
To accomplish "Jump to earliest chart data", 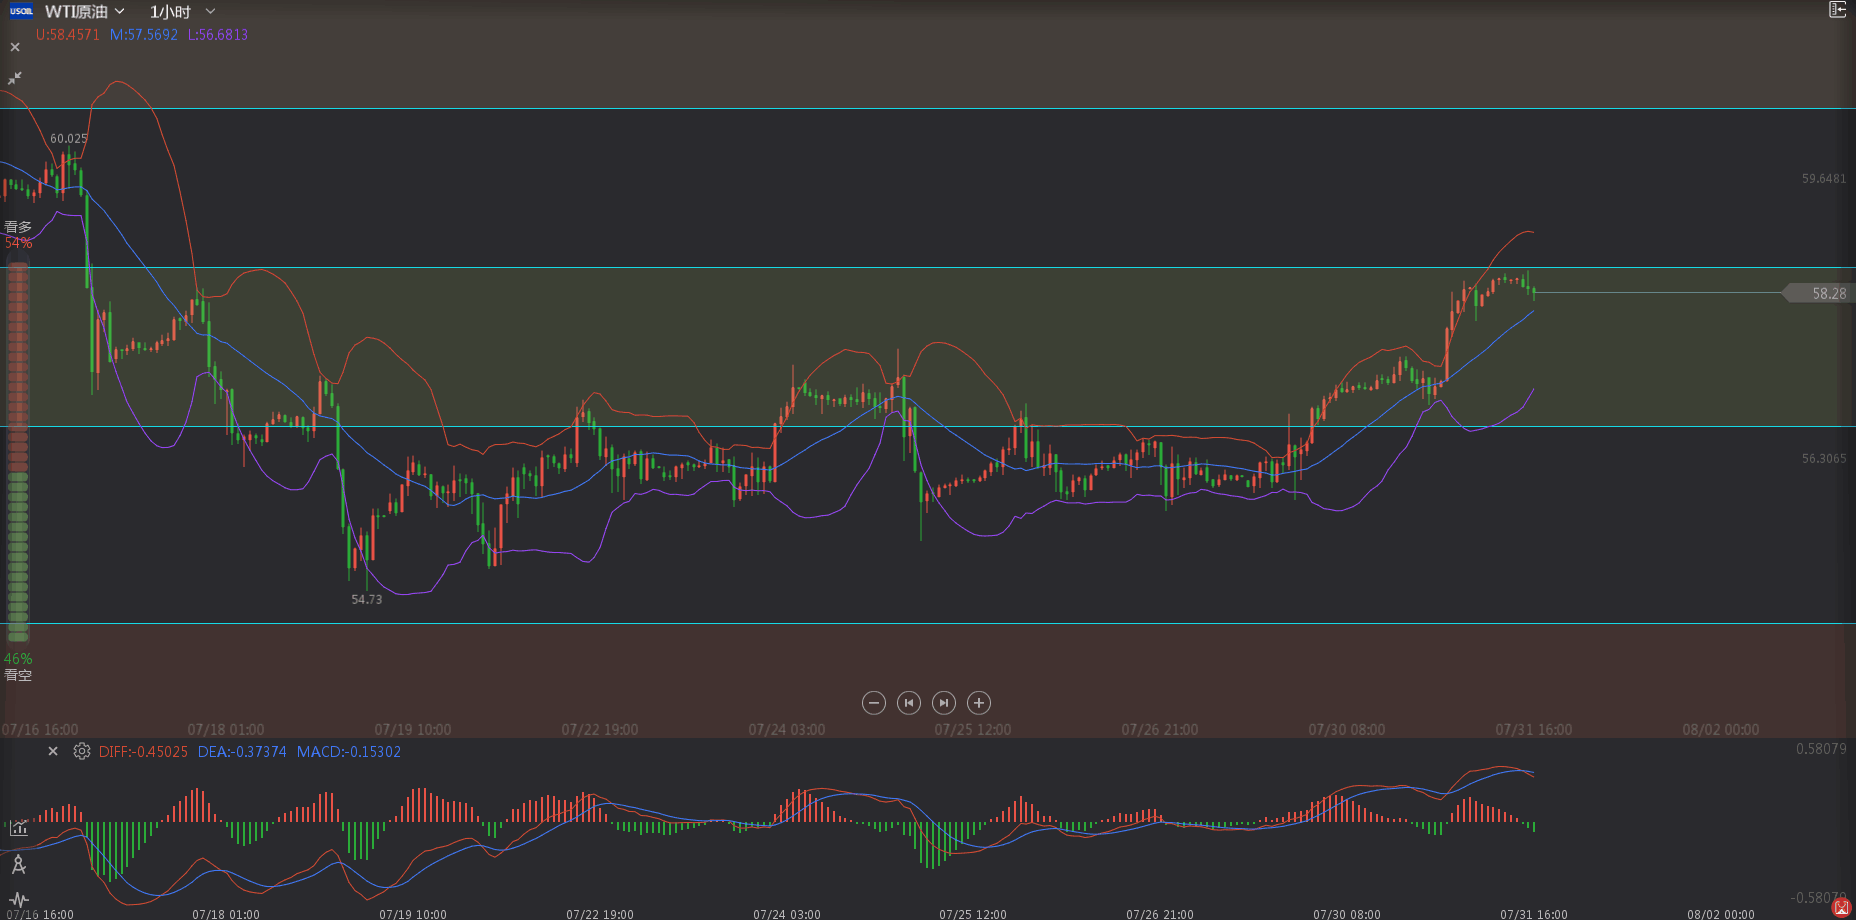I will click(909, 703).
